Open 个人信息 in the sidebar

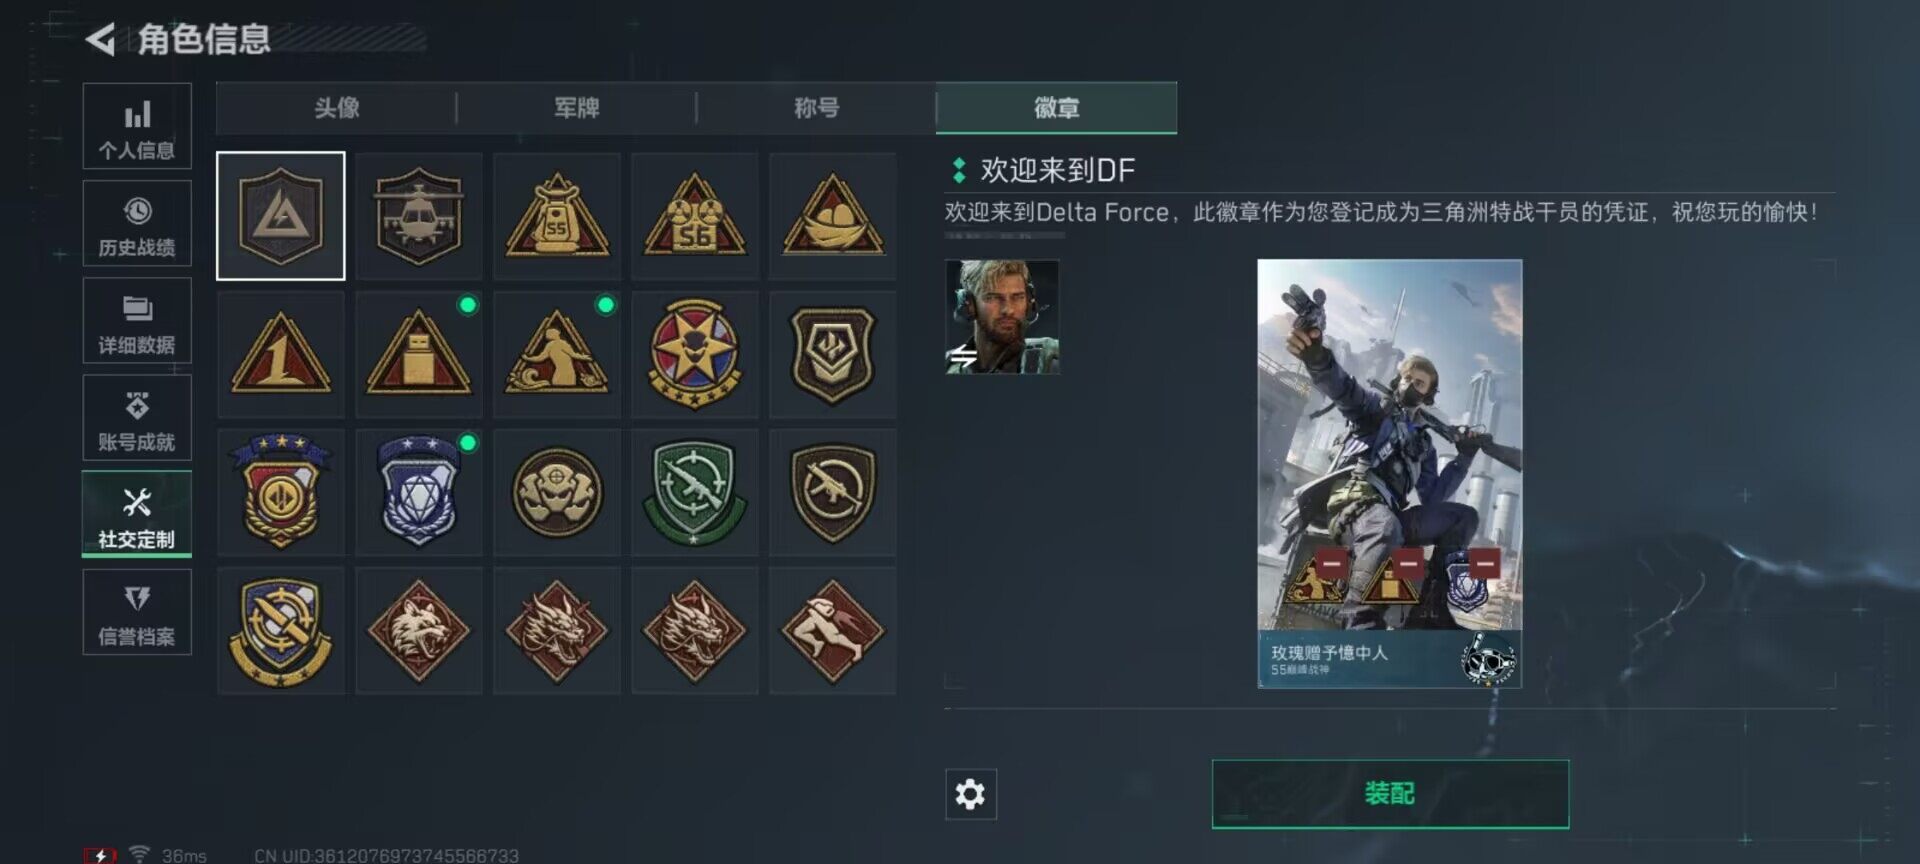tap(137, 127)
